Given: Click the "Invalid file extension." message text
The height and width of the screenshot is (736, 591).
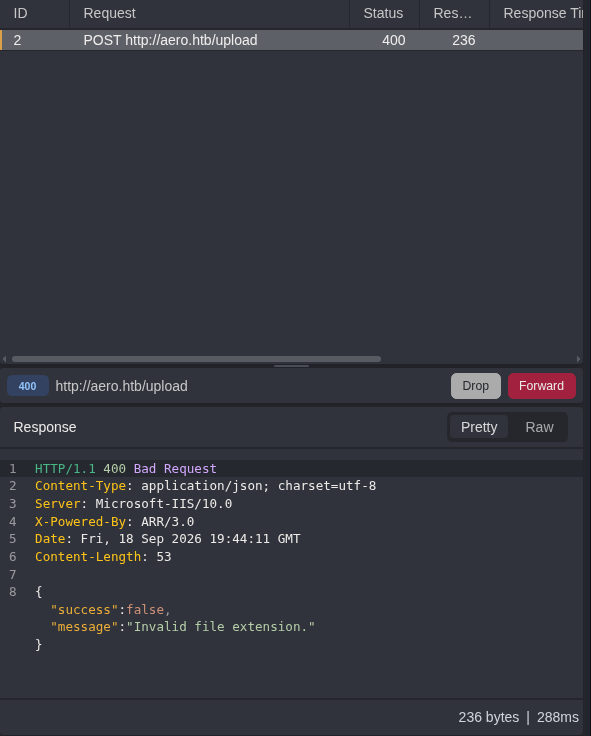Looking at the screenshot, I should (221, 627).
